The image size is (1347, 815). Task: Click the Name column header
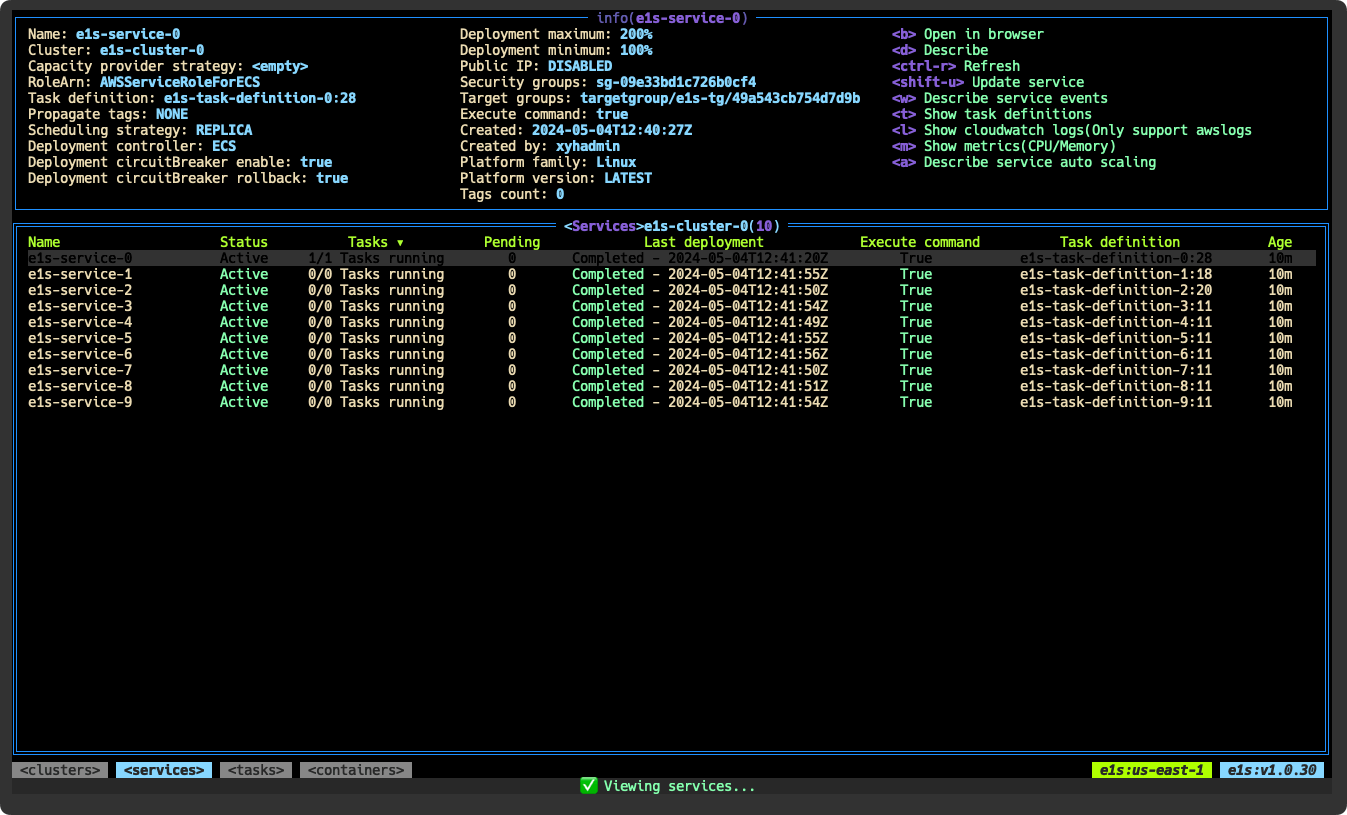point(44,242)
